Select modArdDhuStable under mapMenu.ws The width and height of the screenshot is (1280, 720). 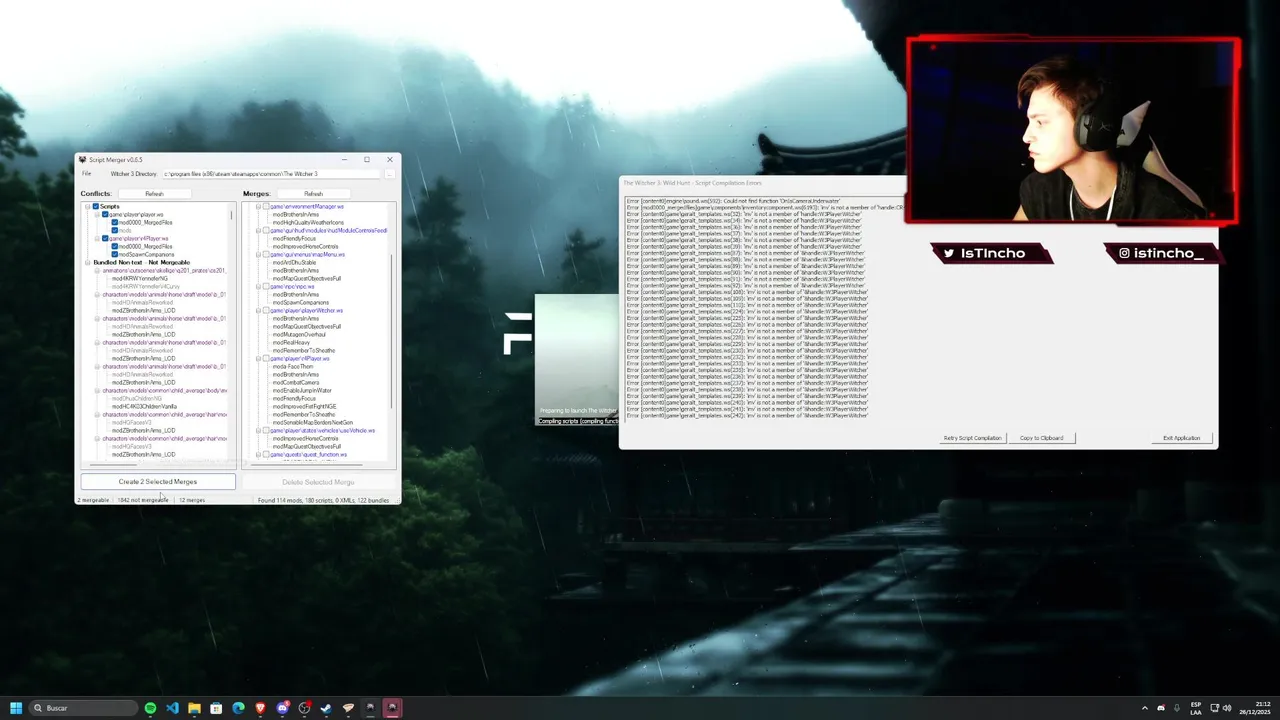click(294, 262)
